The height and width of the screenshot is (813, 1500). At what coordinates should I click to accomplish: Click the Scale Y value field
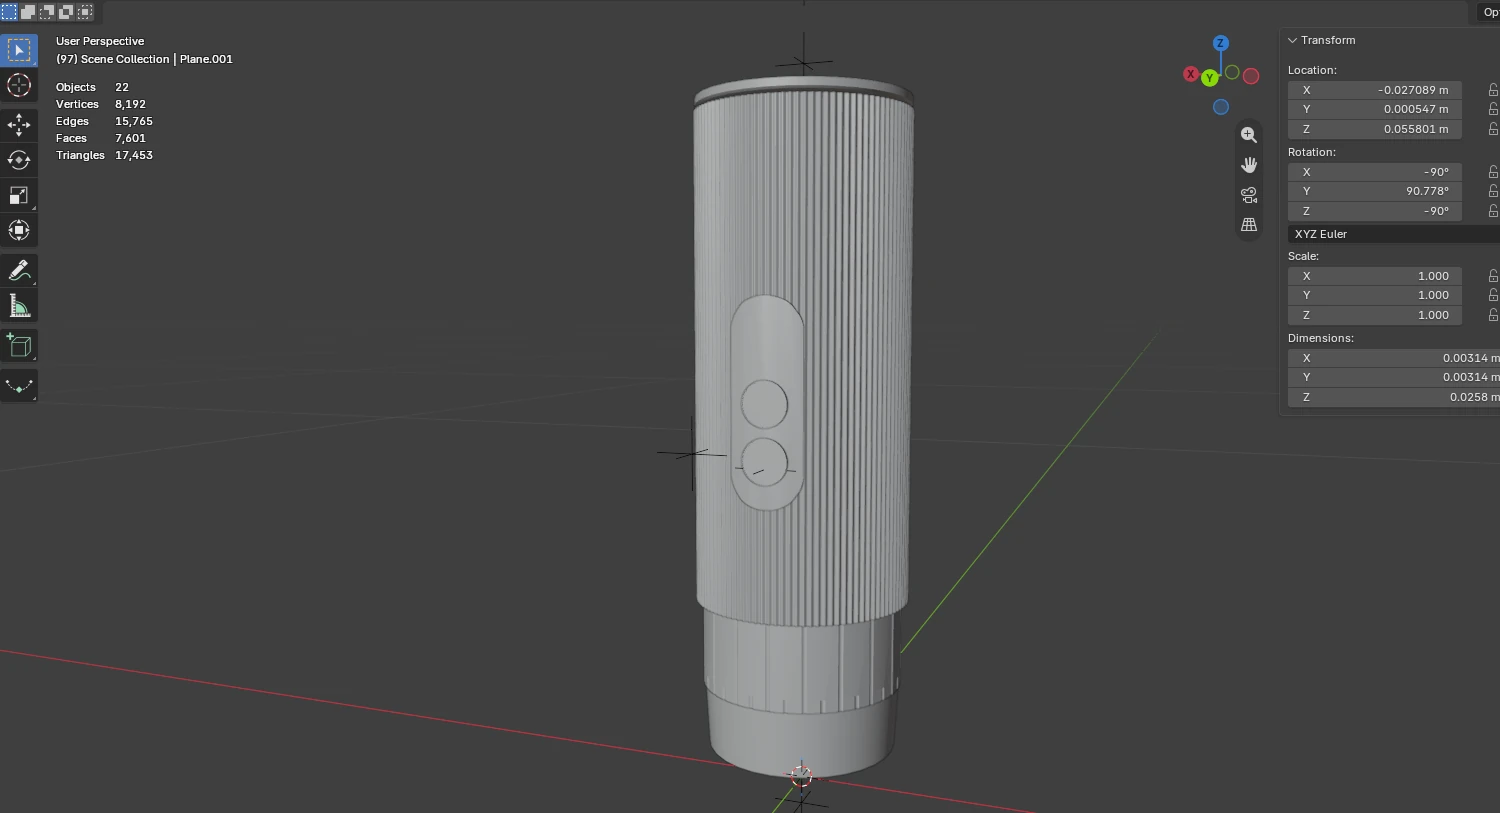(1375, 295)
